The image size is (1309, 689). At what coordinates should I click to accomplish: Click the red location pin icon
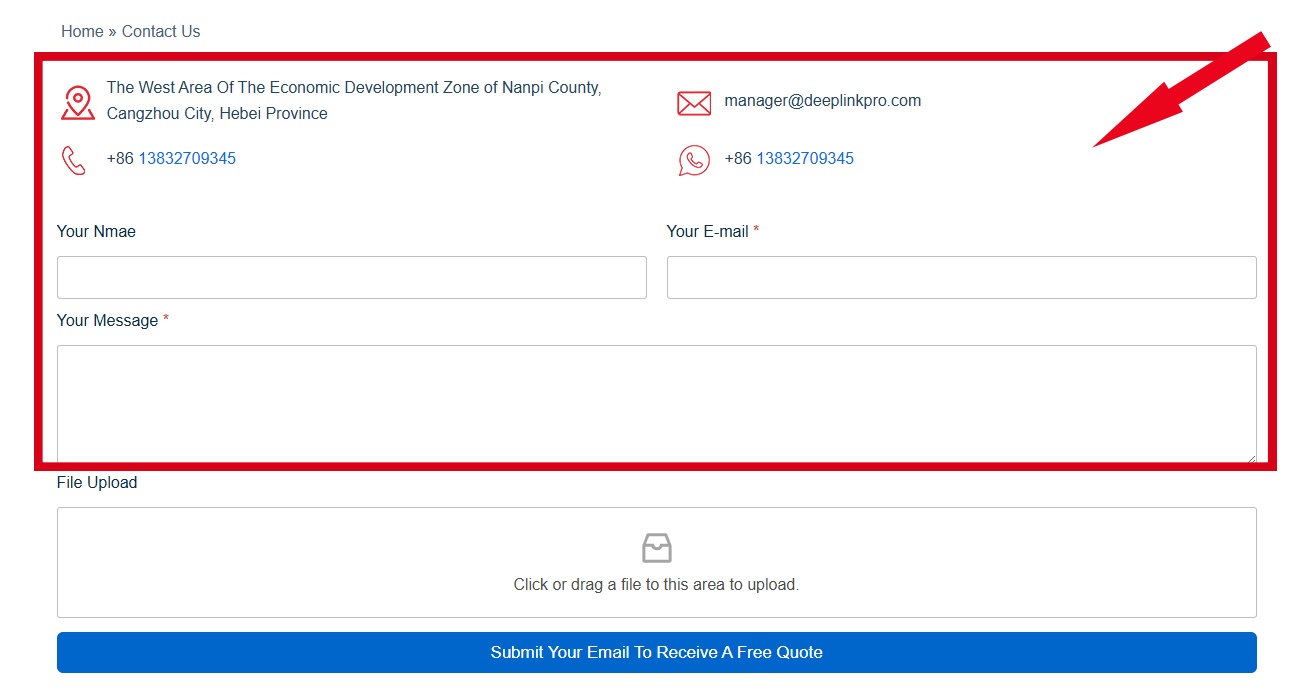[78, 102]
